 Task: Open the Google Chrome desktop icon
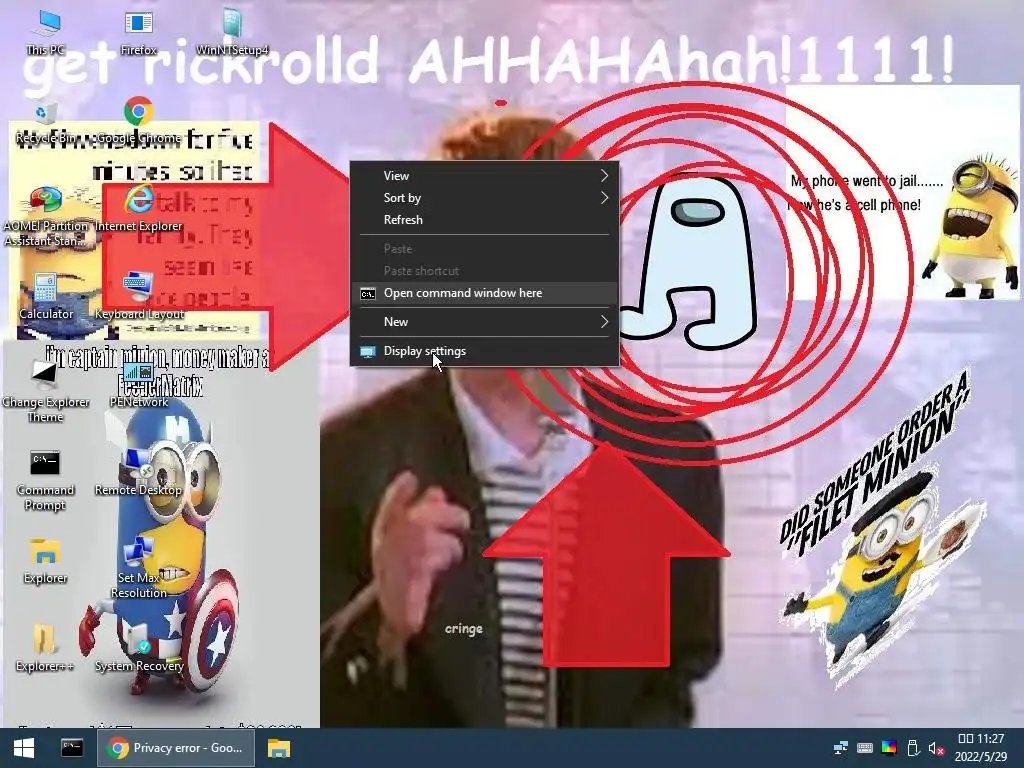(138, 120)
